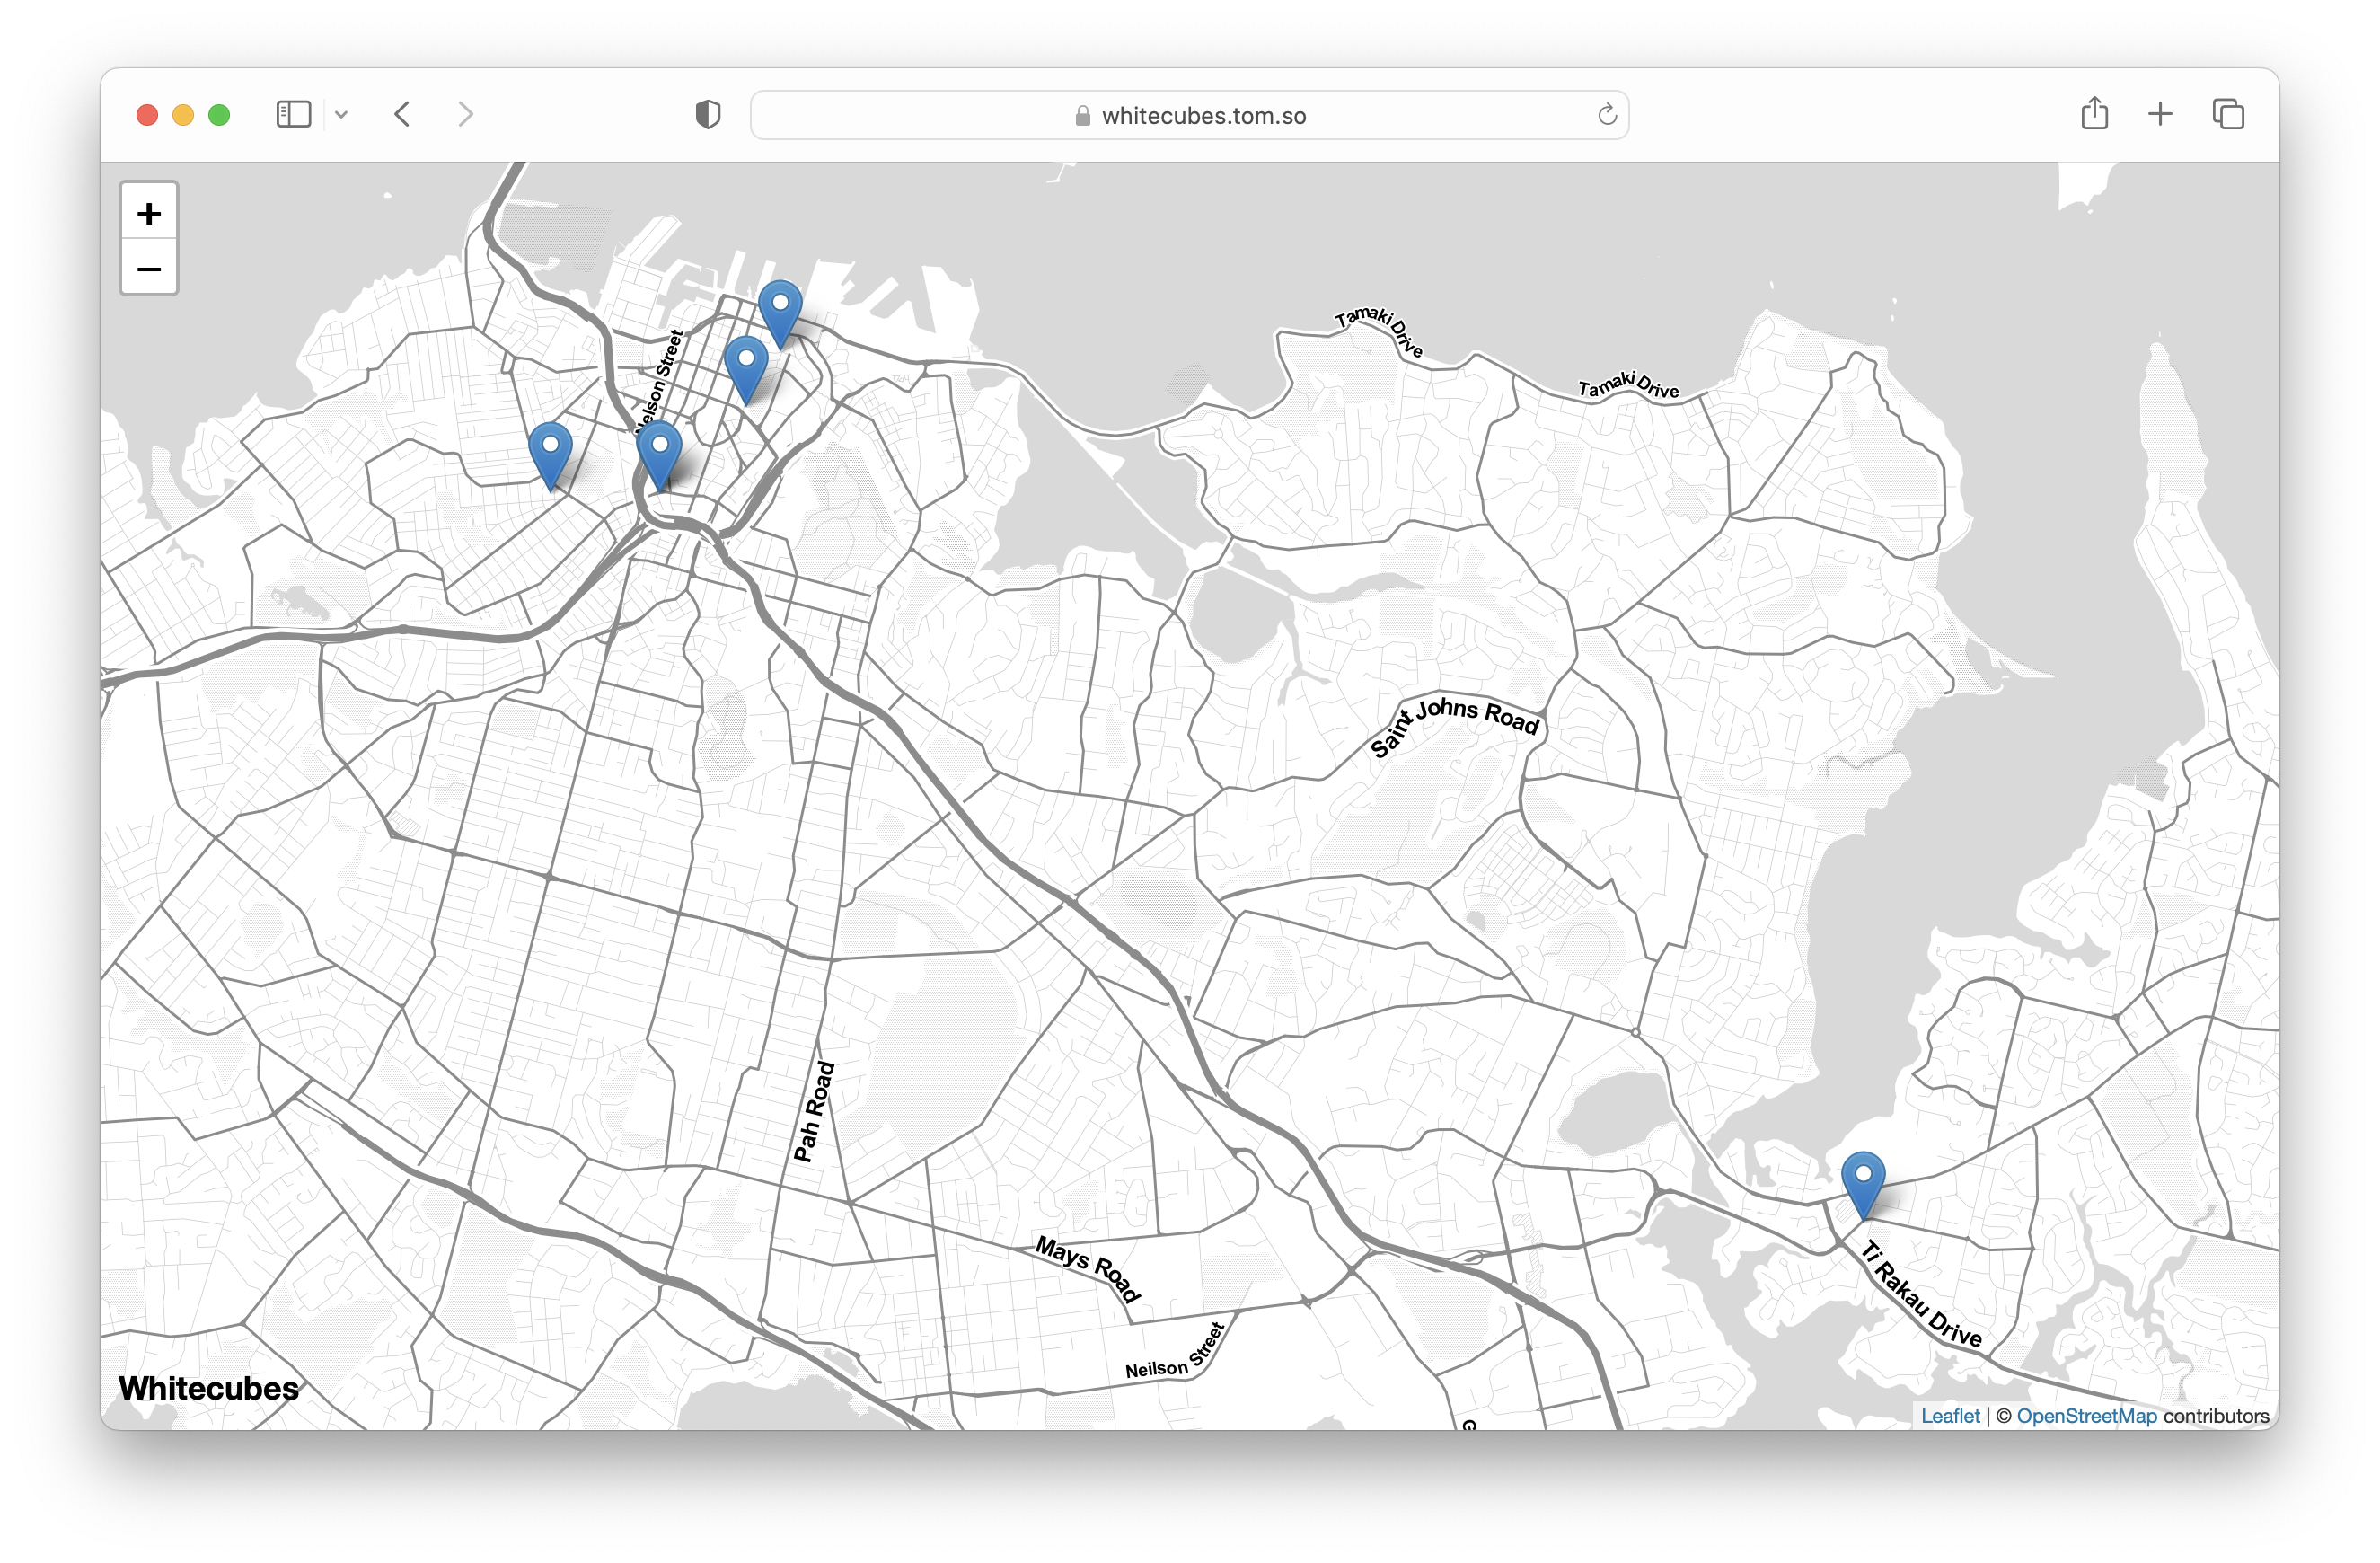The height and width of the screenshot is (1563, 2380).
Task: Click the westernmost map marker
Action: click(550, 451)
